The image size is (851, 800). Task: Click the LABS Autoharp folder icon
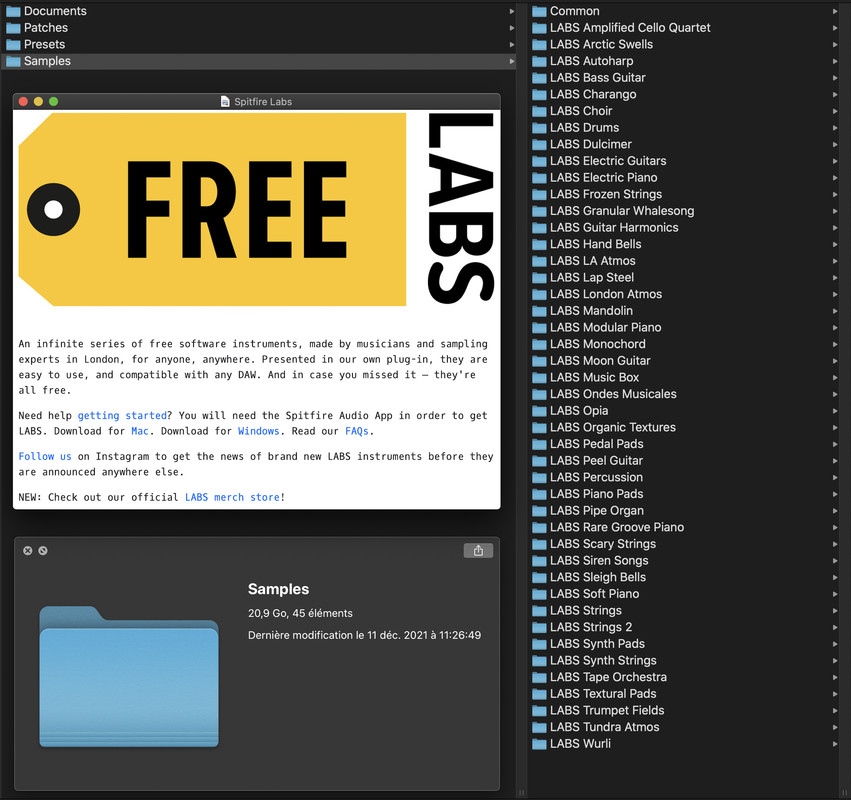point(539,61)
